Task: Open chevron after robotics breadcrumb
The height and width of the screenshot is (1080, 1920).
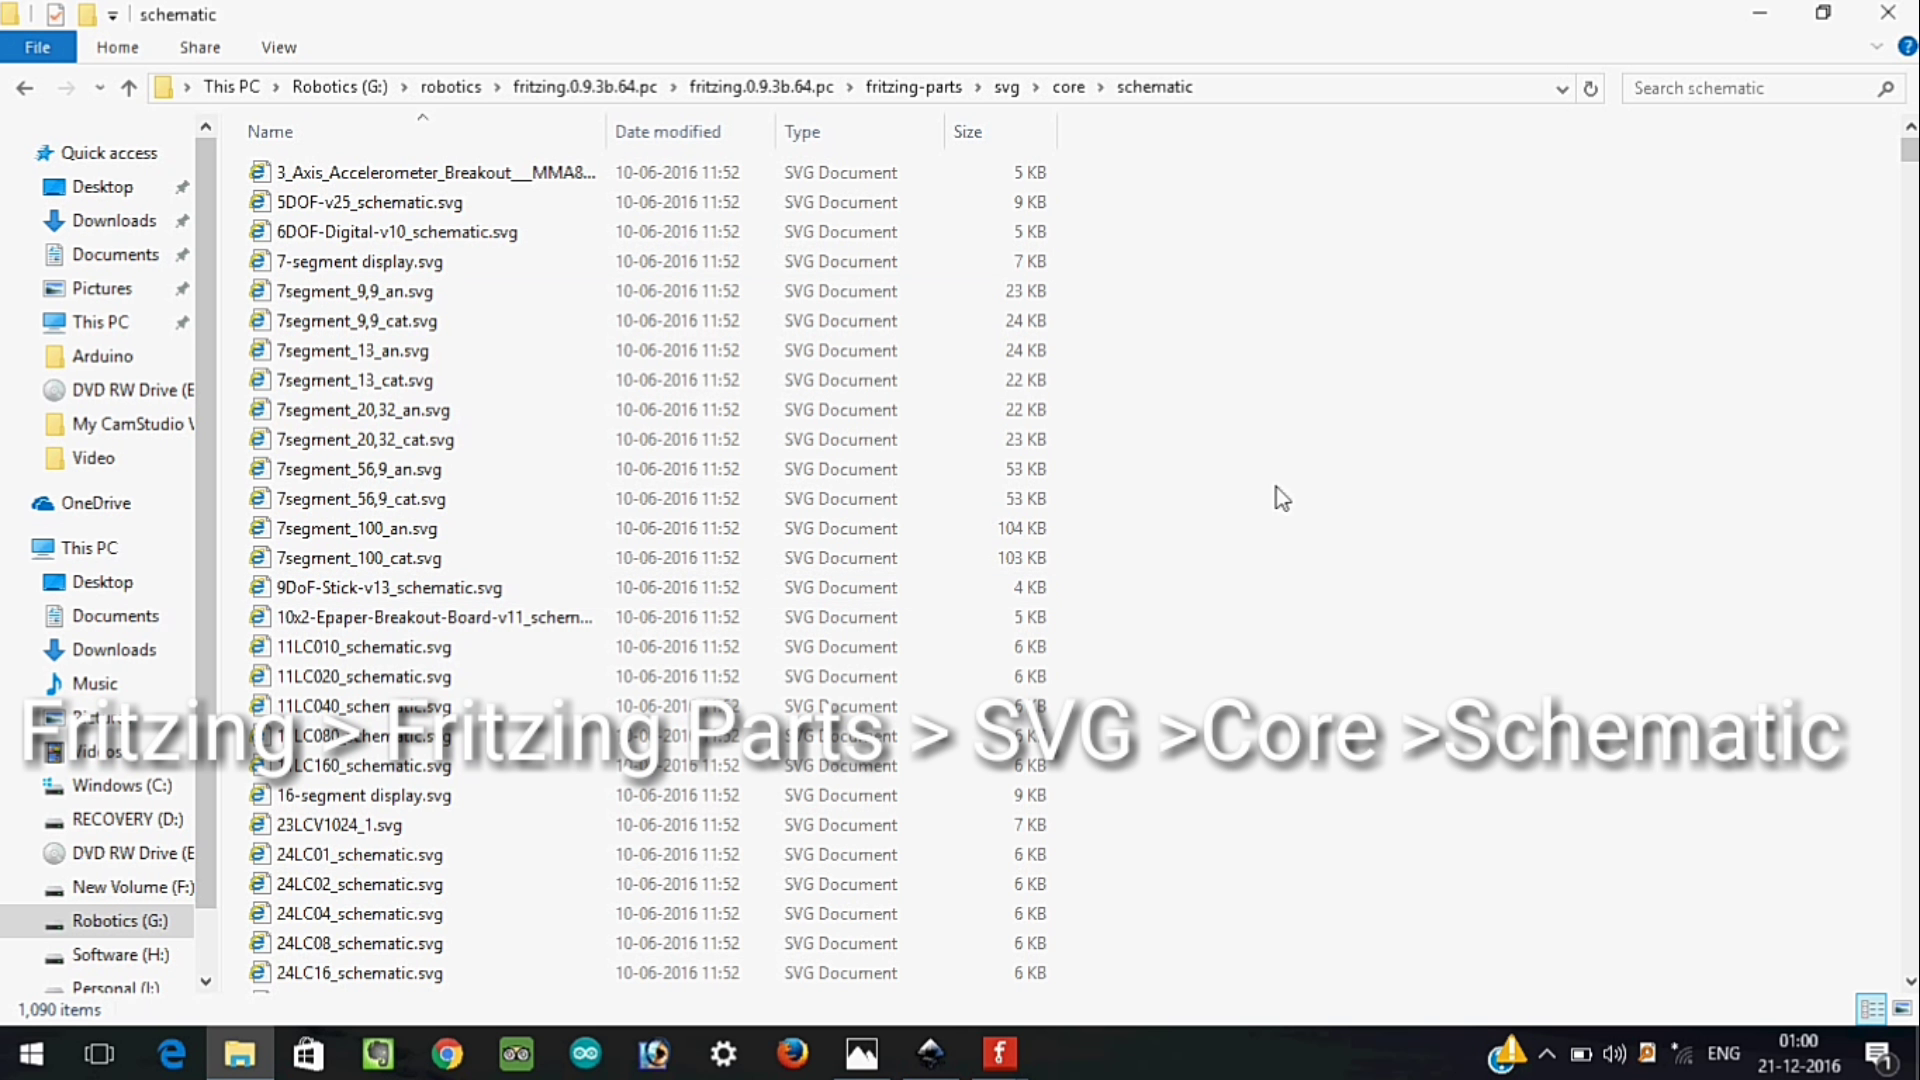Action: [497, 88]
